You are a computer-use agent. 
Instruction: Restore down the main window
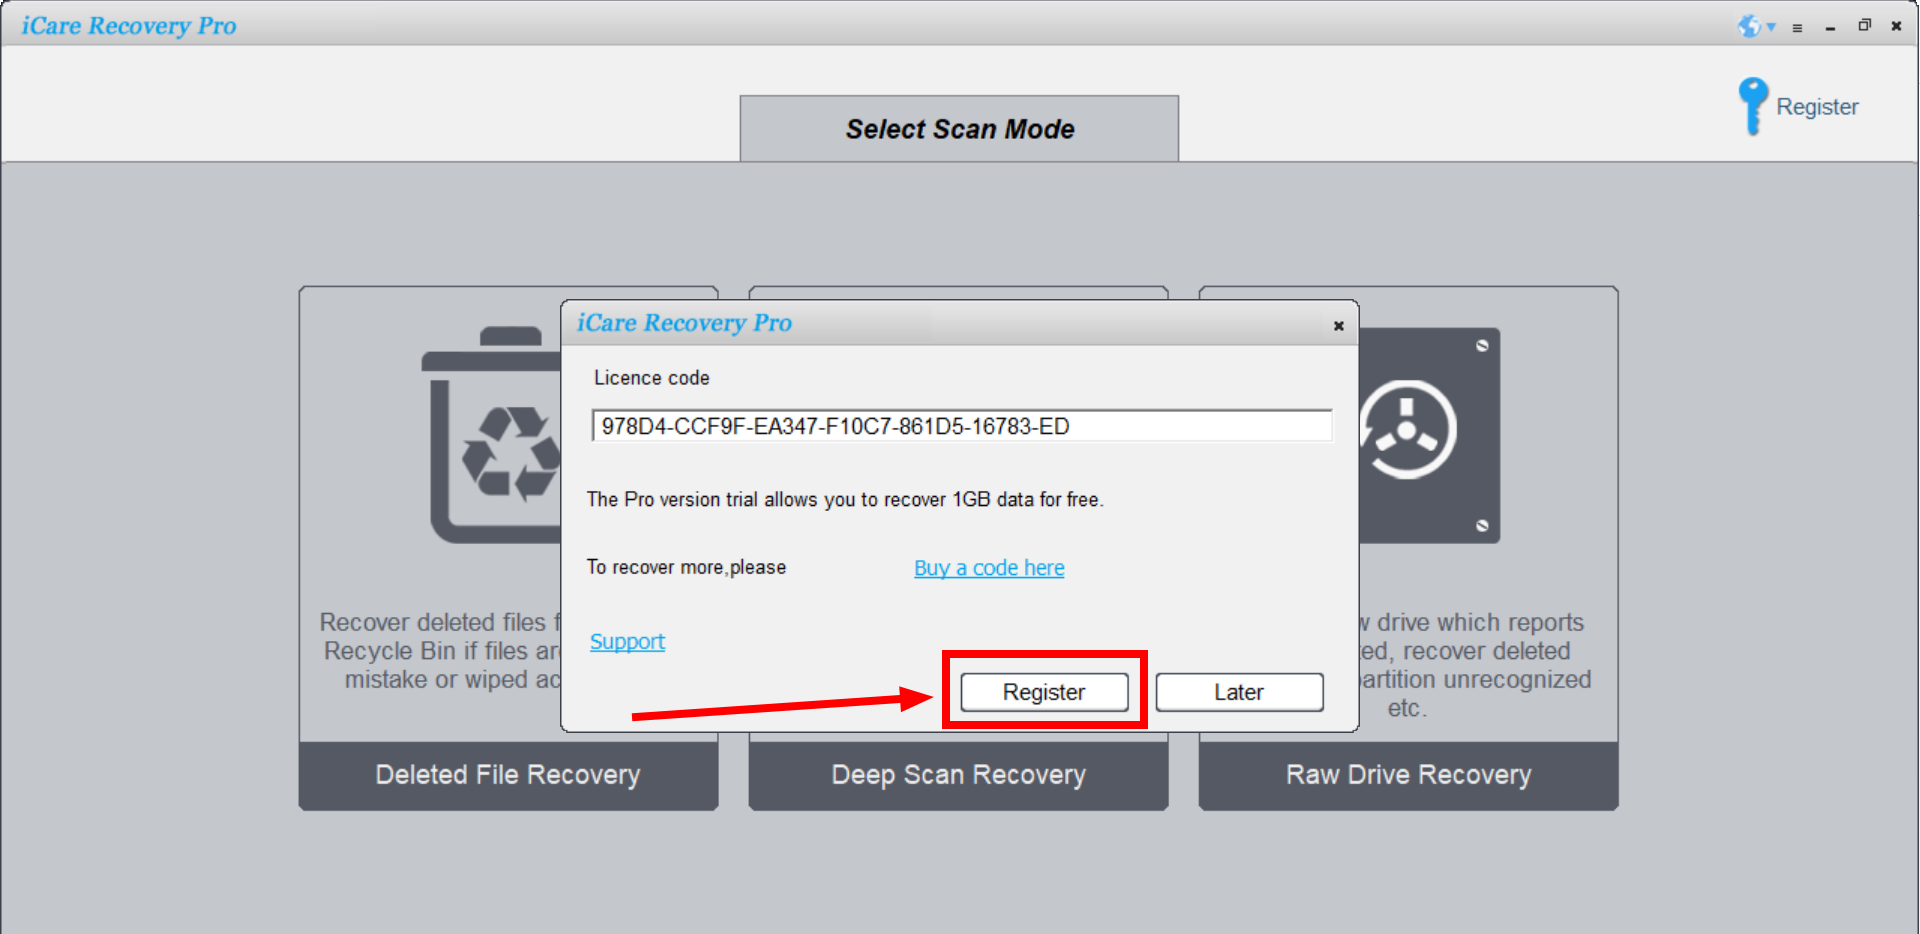1864,26
